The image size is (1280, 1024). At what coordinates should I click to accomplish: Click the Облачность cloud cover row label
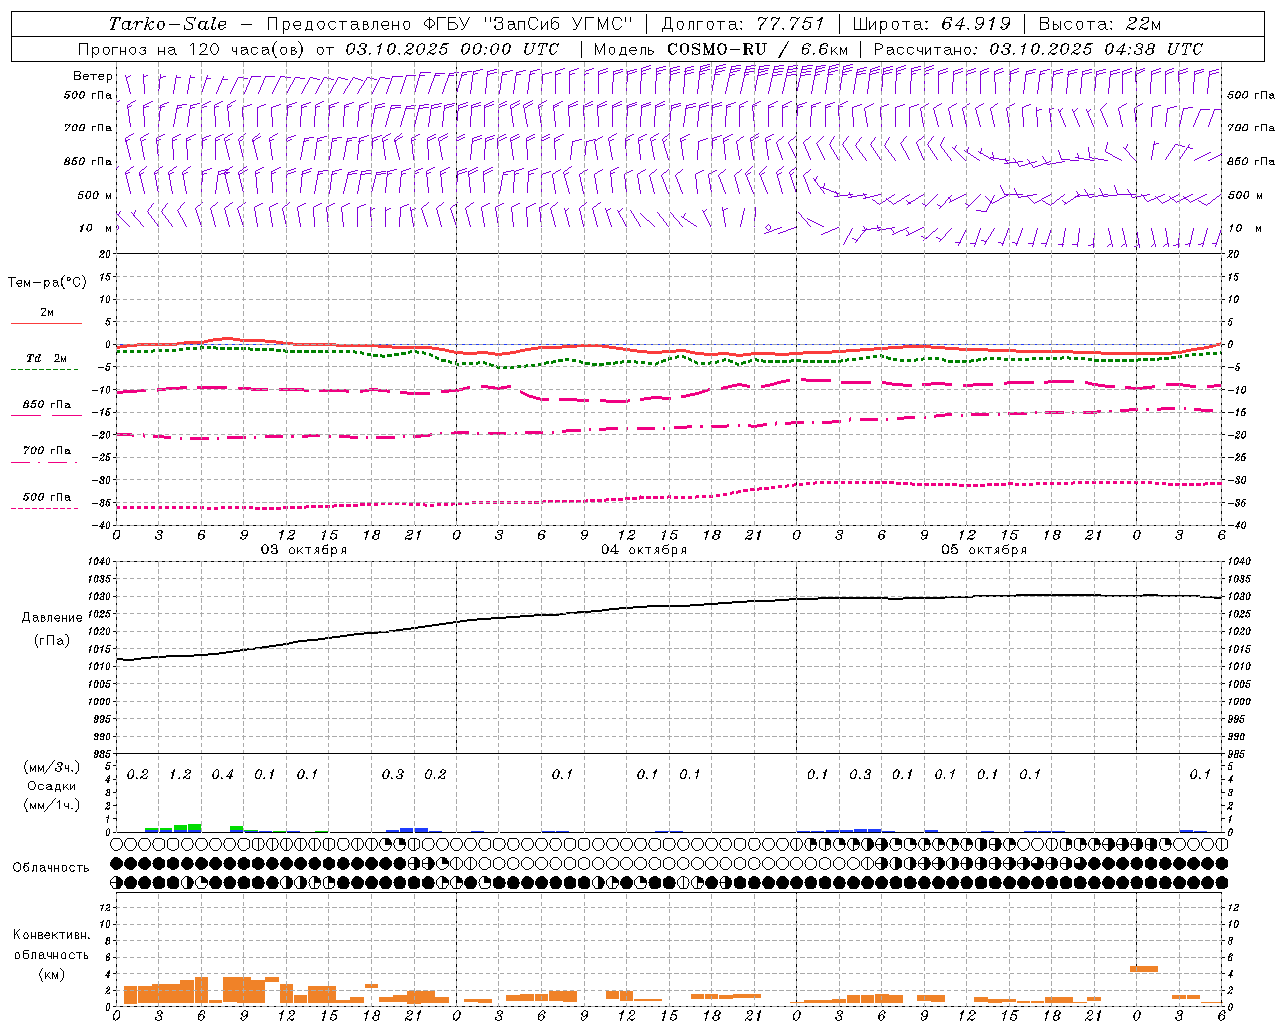[51, 868]
